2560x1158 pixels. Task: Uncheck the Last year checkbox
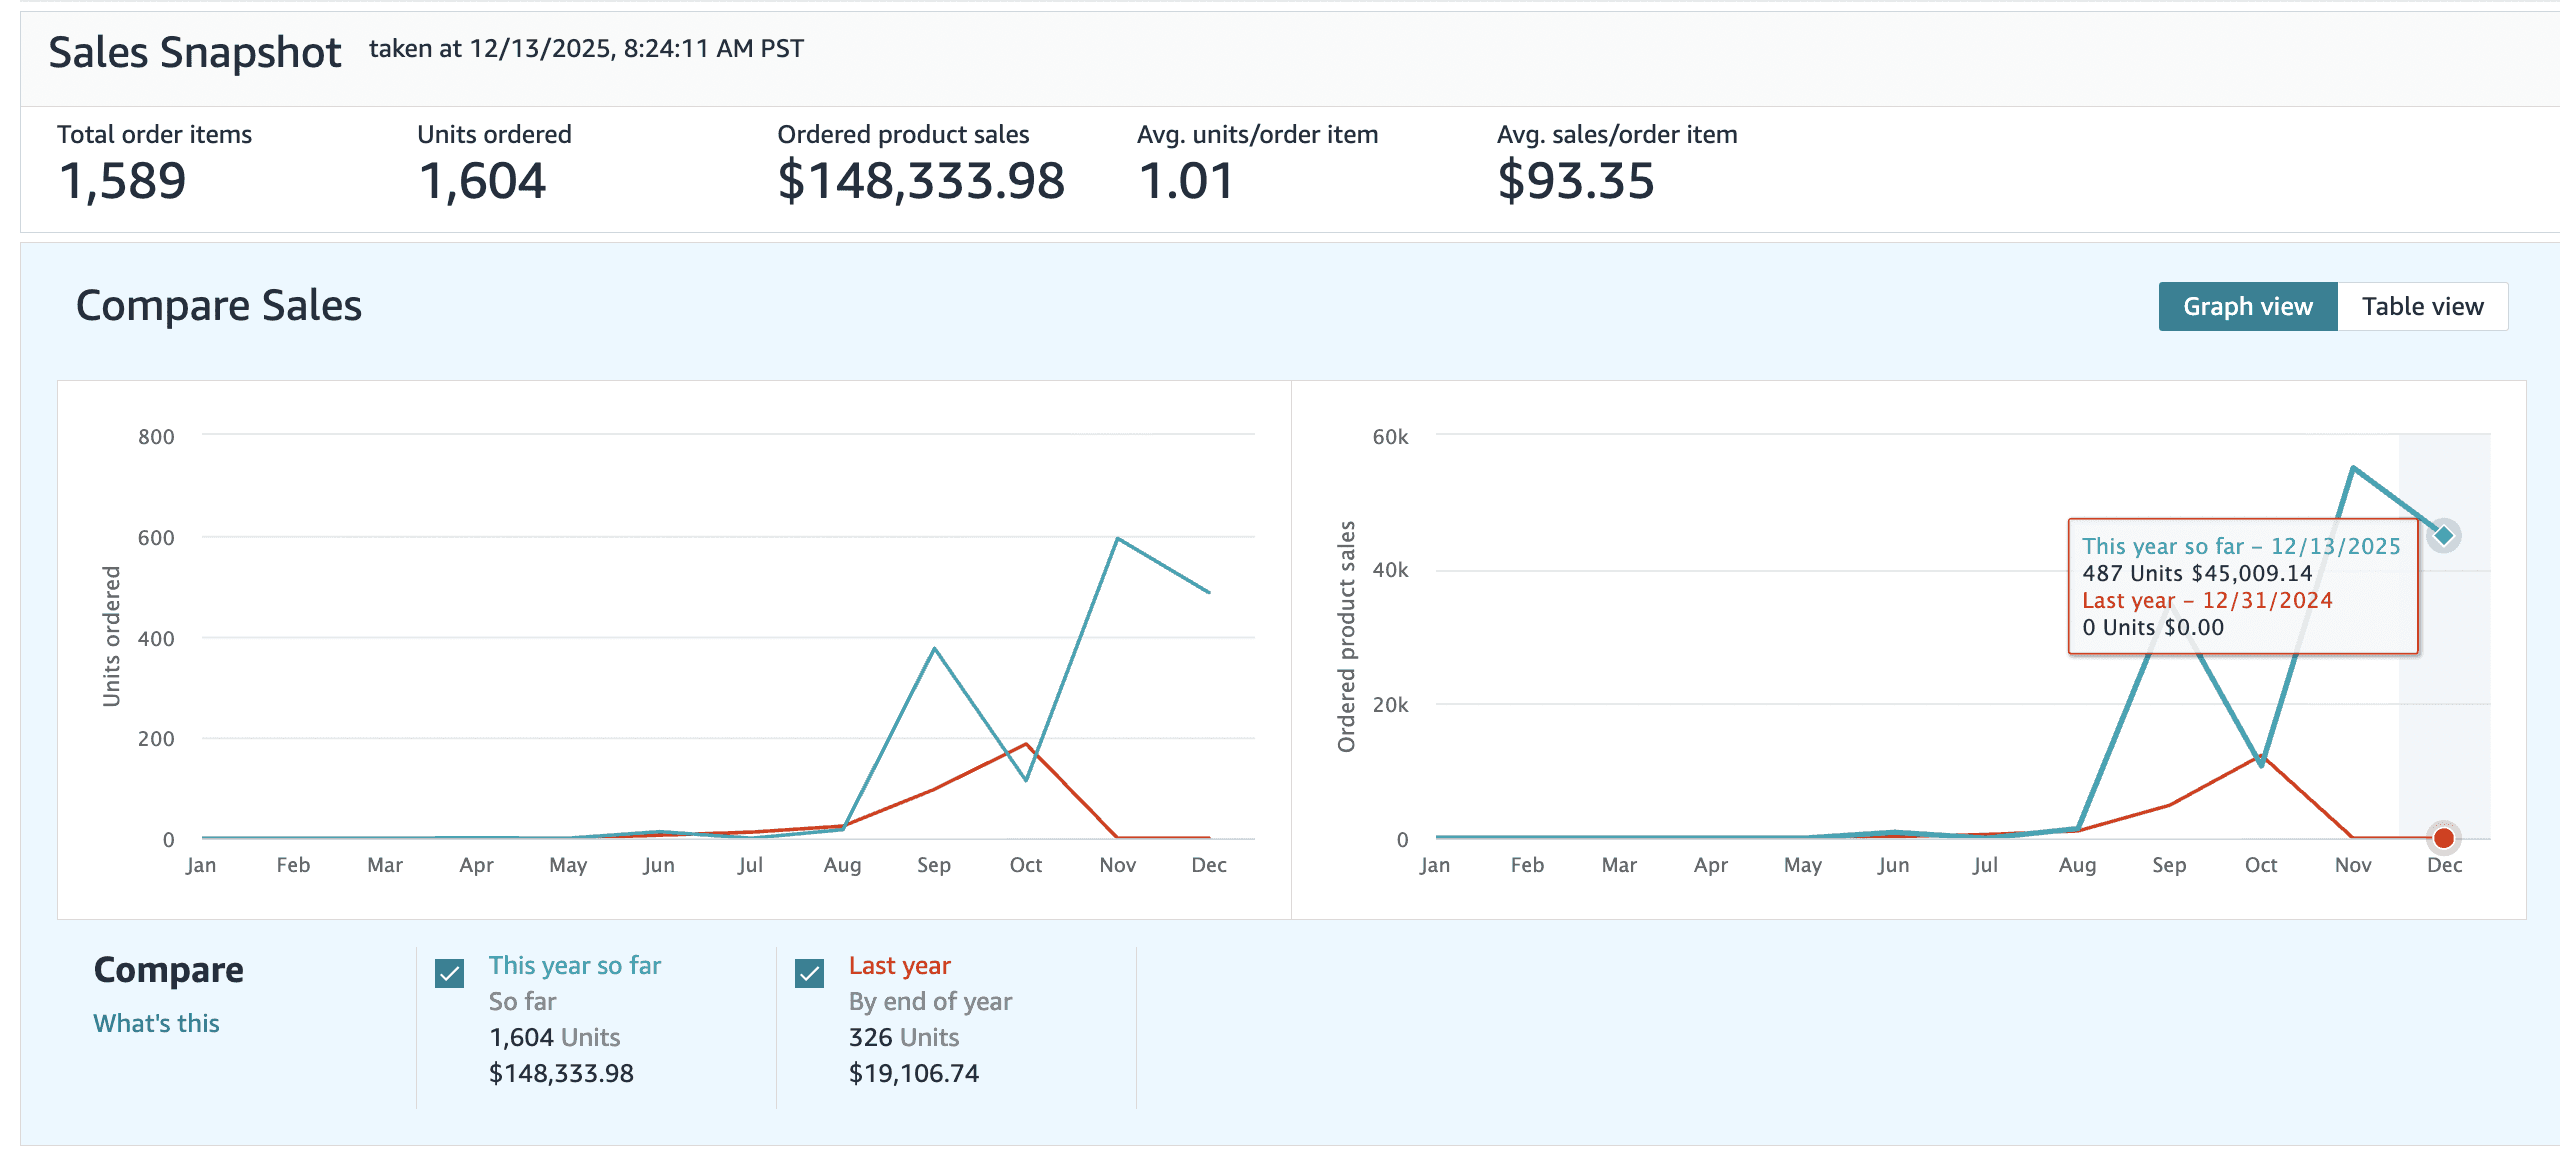[x=810, y=973]
